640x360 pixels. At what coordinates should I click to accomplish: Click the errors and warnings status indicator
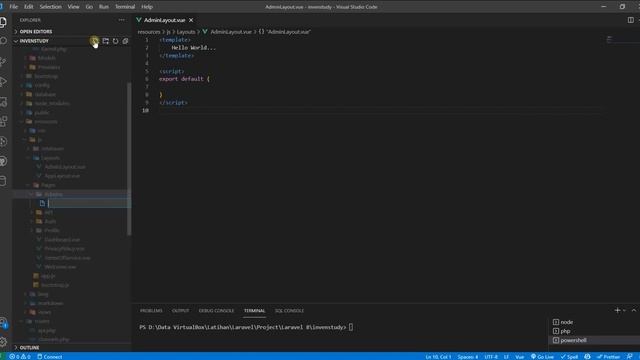[20, 356]
